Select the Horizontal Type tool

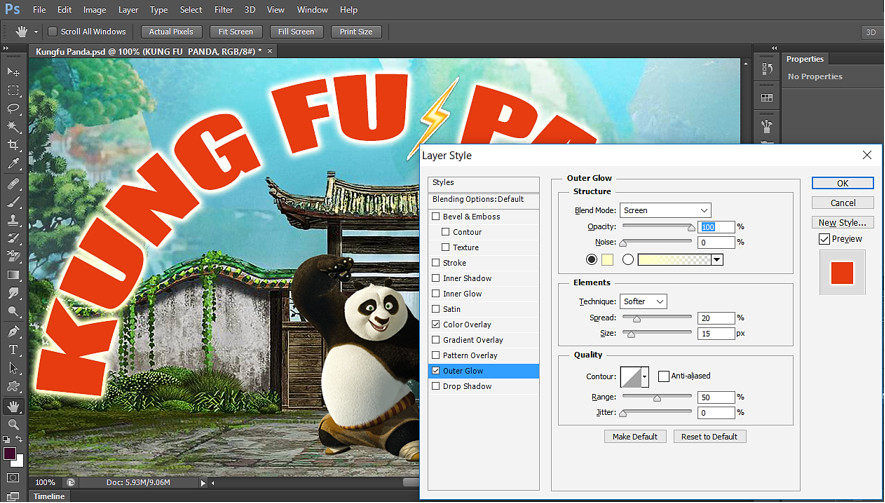point(13,349)
